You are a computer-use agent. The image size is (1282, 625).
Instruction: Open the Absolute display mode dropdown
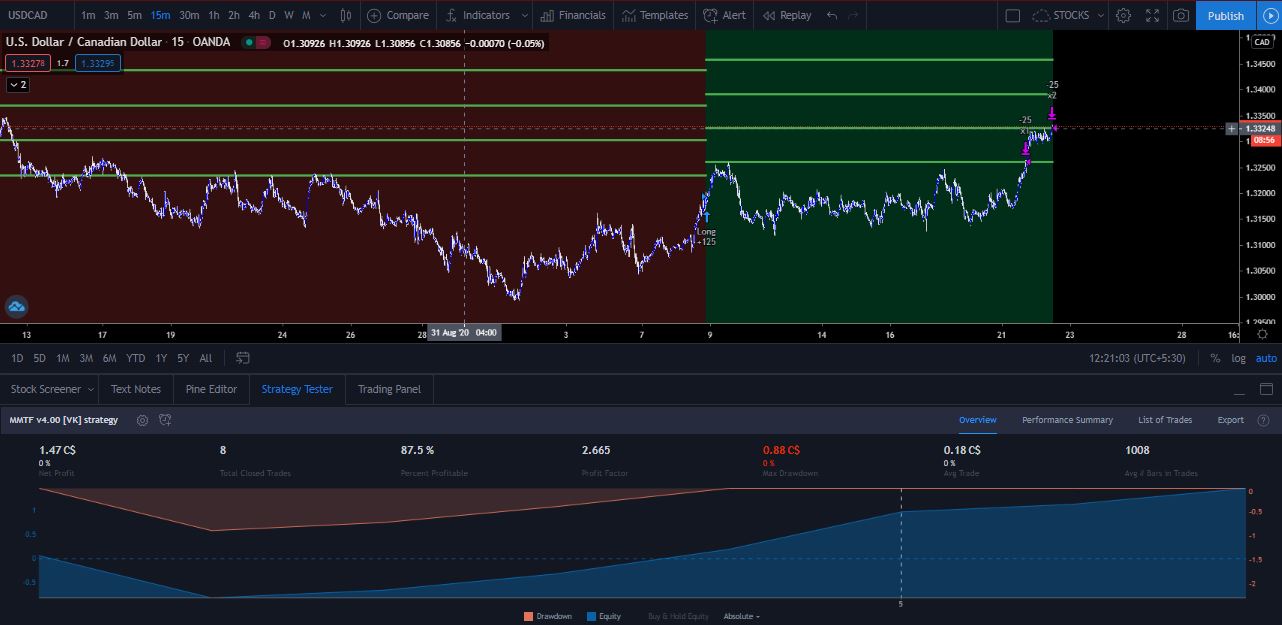[x=740, y=616]
